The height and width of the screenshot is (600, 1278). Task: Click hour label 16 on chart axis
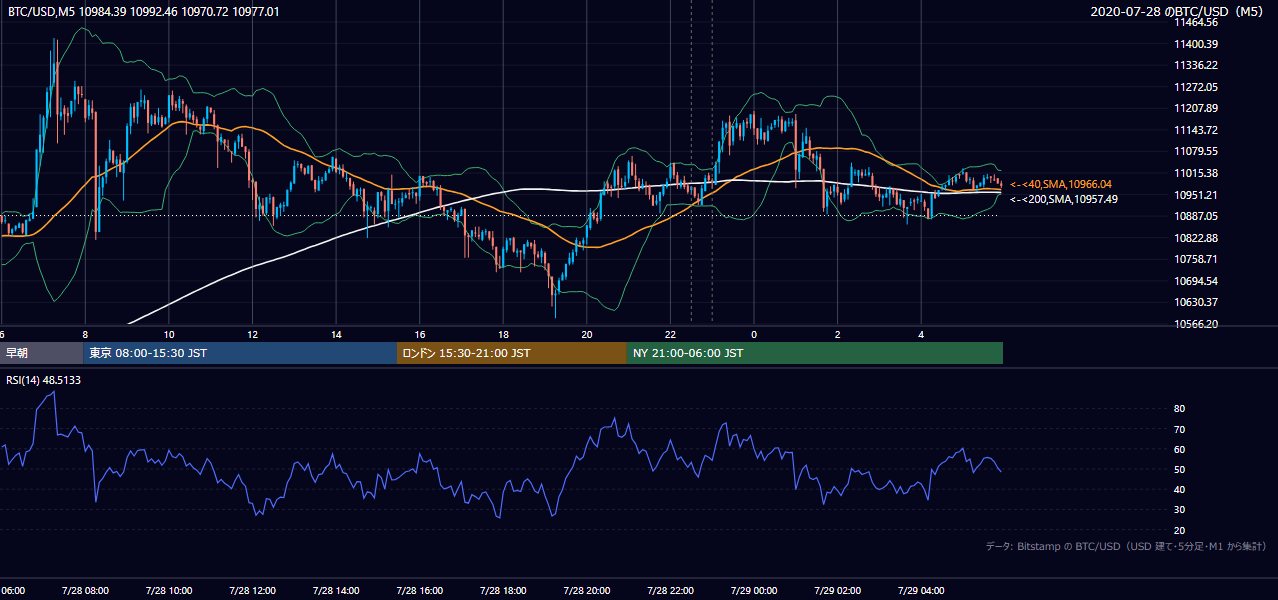tap(420, 335)
